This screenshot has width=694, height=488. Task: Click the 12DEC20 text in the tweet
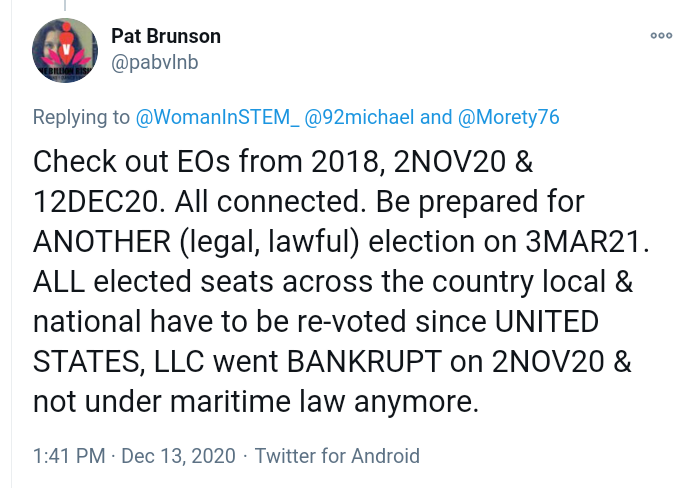tap(96, 202)
